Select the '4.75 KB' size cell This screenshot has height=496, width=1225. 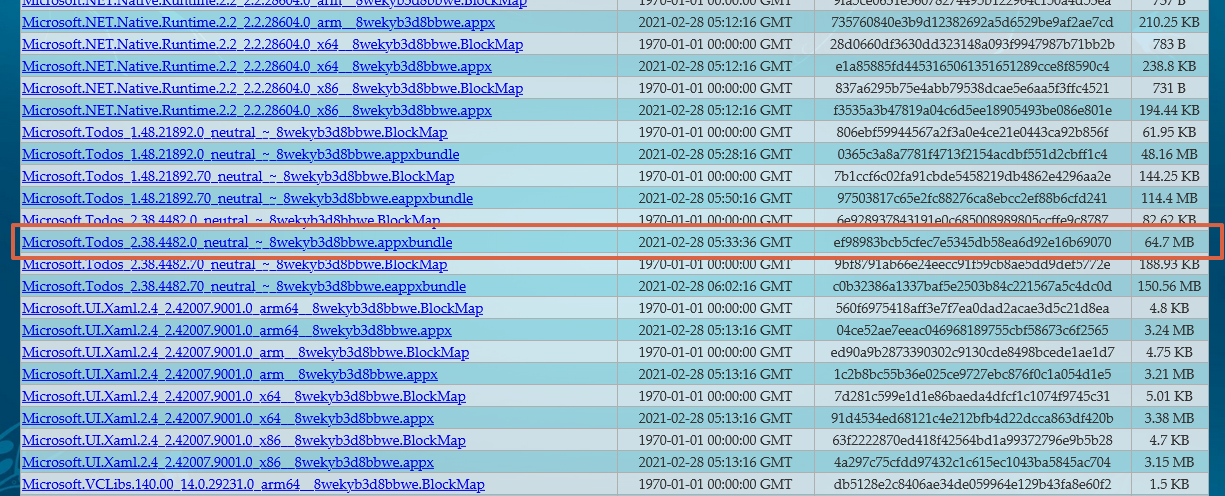pyautogui.click(x=1168, y=352)
